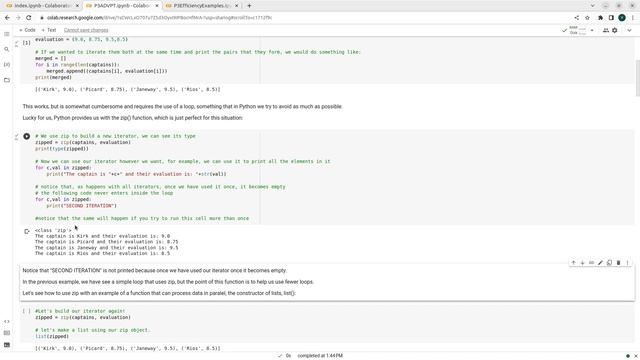The width and height of the screenshot is (640, 360).
Task: Run the unexecuted list(zipped) cell bracket
Action: click(x=27, y=311)
